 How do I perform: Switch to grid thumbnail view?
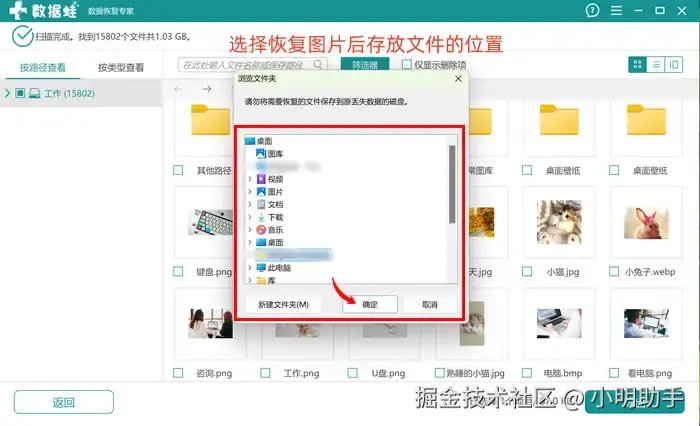pos(638,65)
